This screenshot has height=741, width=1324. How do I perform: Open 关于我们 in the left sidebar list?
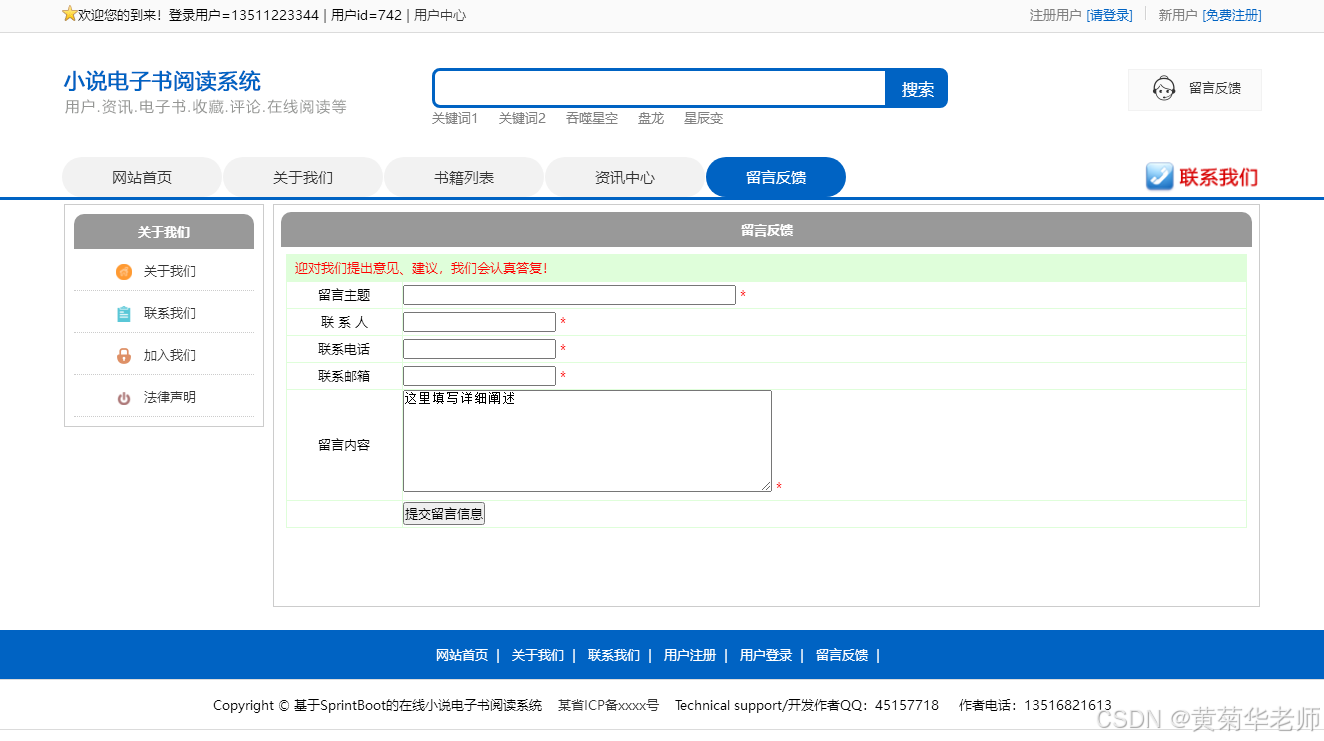(170, 272)
